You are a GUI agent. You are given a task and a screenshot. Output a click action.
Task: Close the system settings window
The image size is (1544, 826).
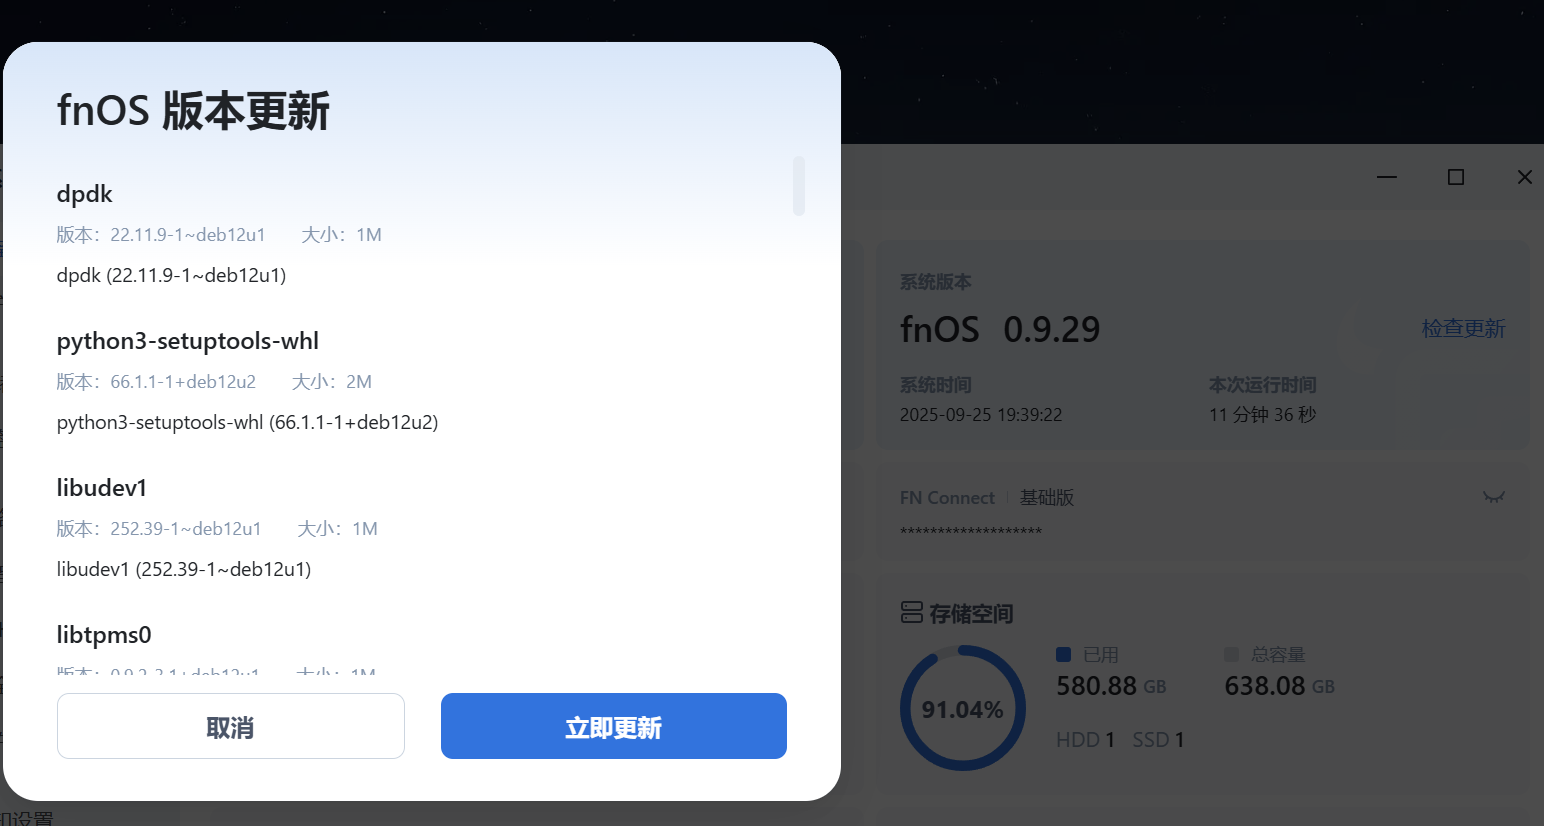click(x=1525, y=177)
